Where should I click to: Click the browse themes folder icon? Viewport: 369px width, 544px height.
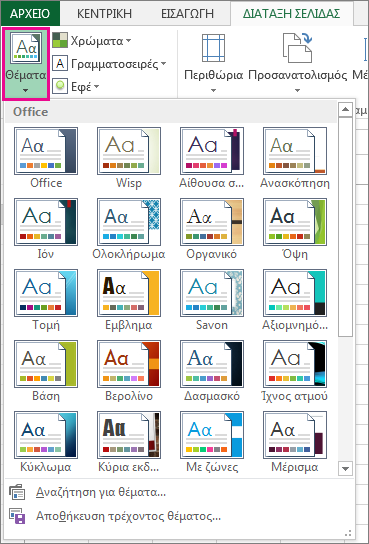click(x=17, y=492)
